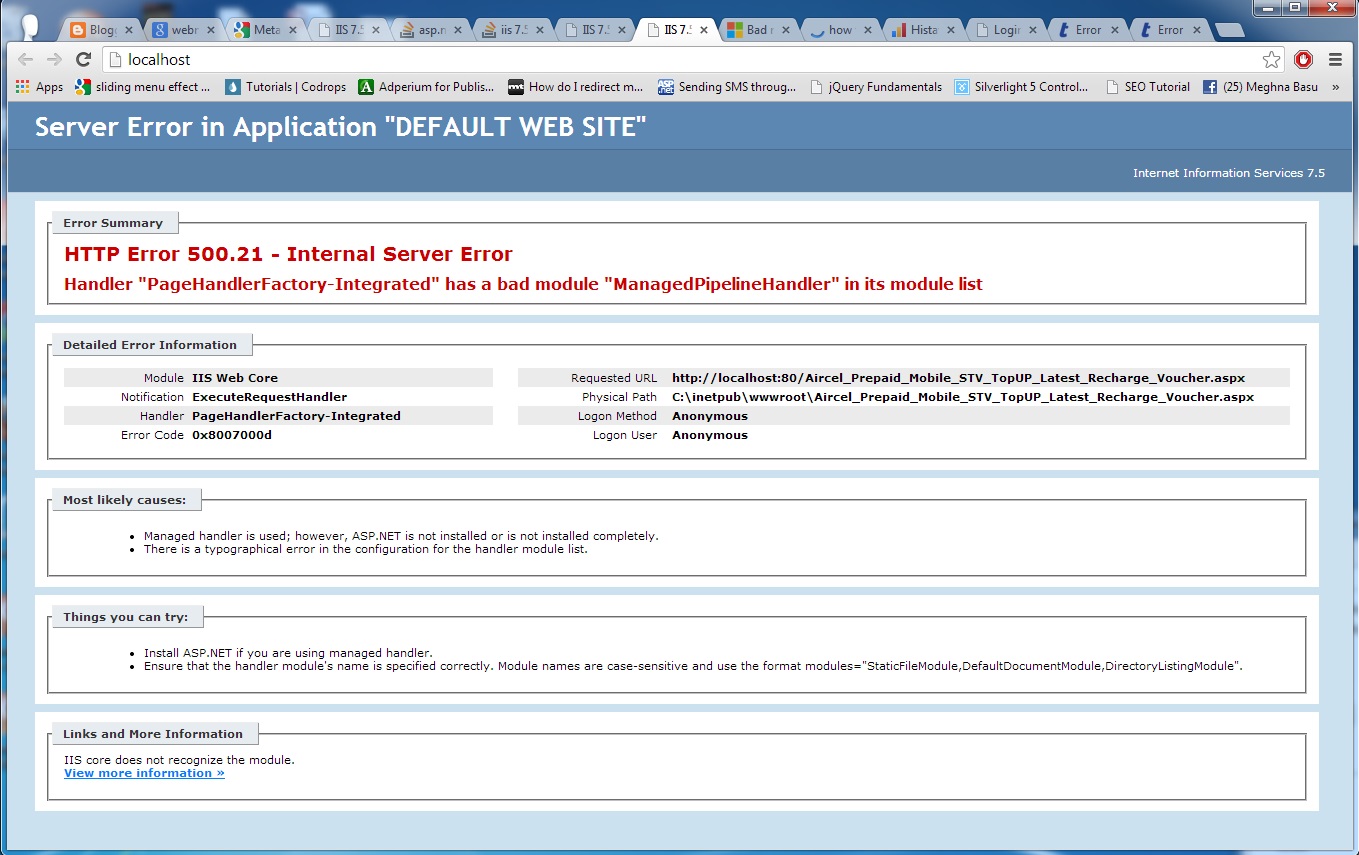The height and width of the screenshot is (855, 1359).
Task: Open the '(25) Meghna Basu' Facebook bookmark
Action: click(1260, 87)
